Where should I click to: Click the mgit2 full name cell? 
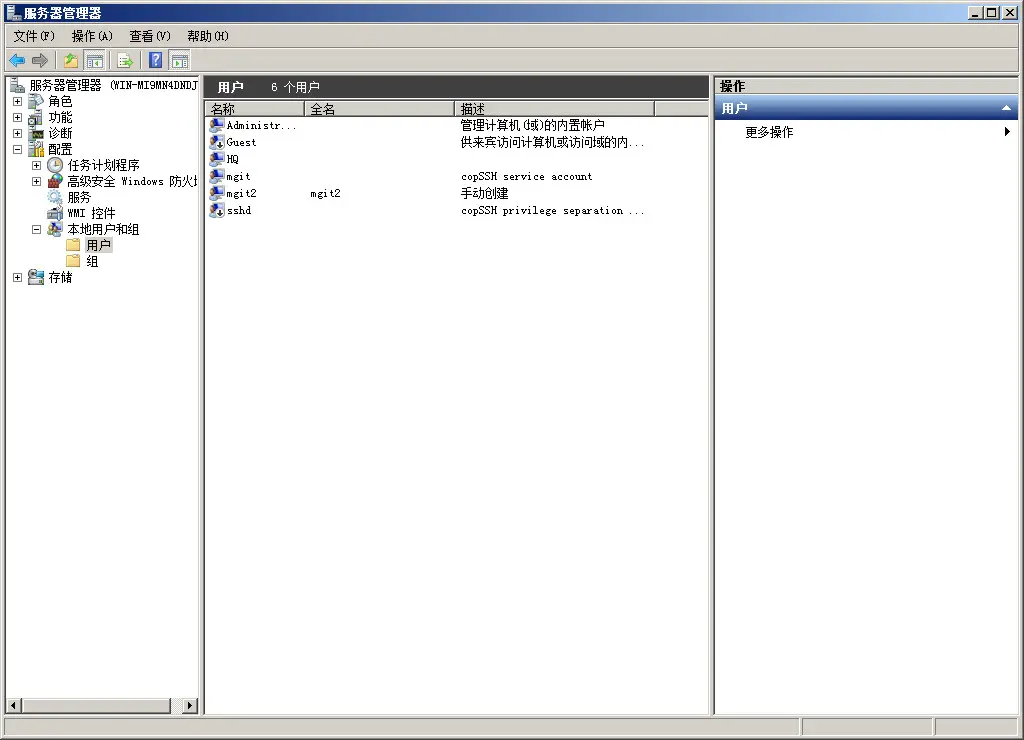point(325,193)
